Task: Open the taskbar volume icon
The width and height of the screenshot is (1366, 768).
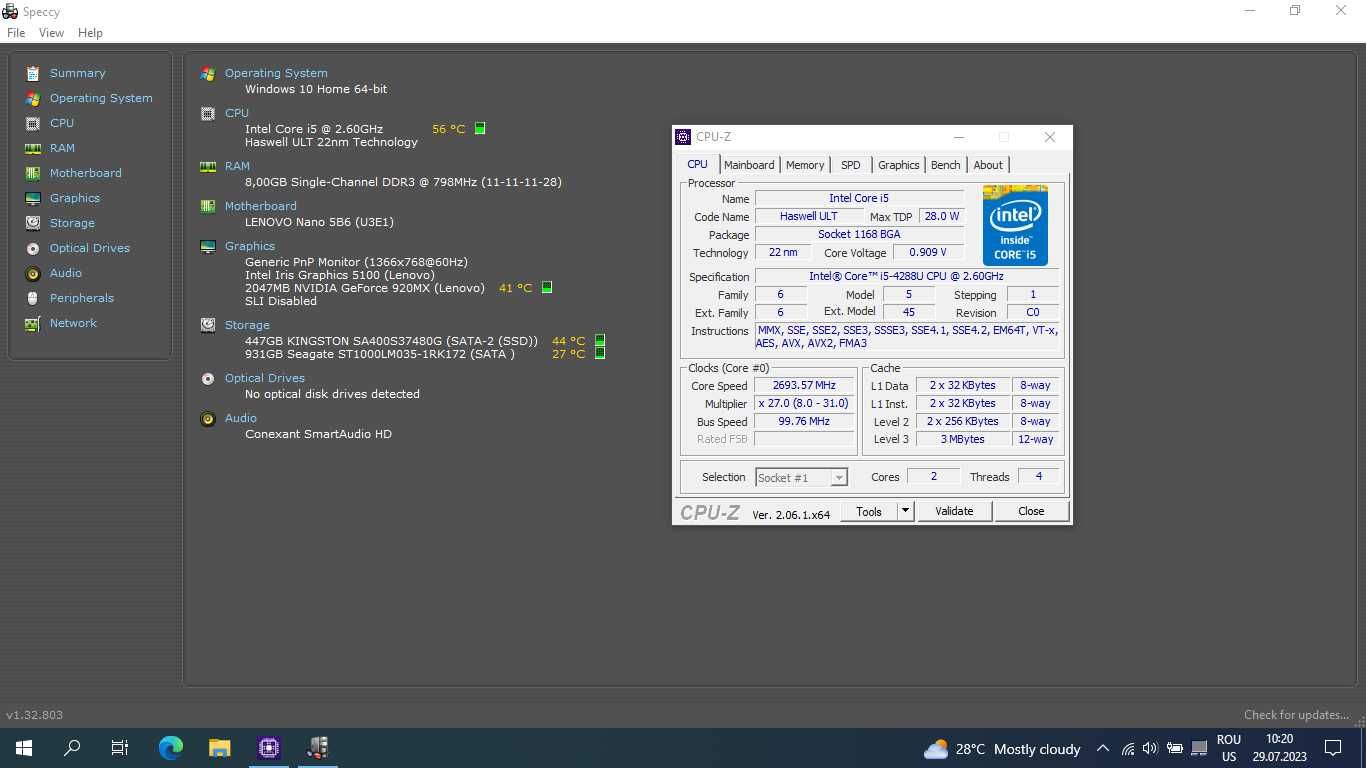Action: click(1150, 748)
